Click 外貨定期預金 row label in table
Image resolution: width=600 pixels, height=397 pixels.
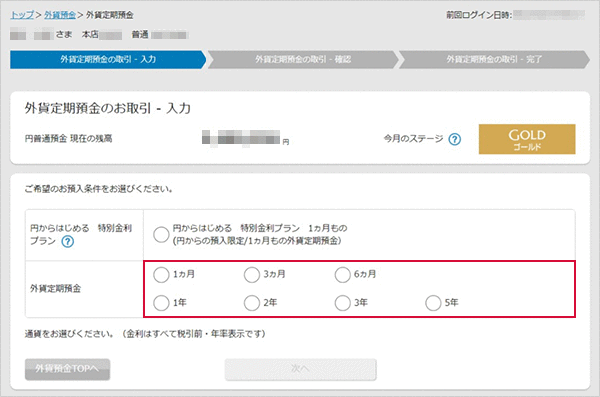(55, 289)
